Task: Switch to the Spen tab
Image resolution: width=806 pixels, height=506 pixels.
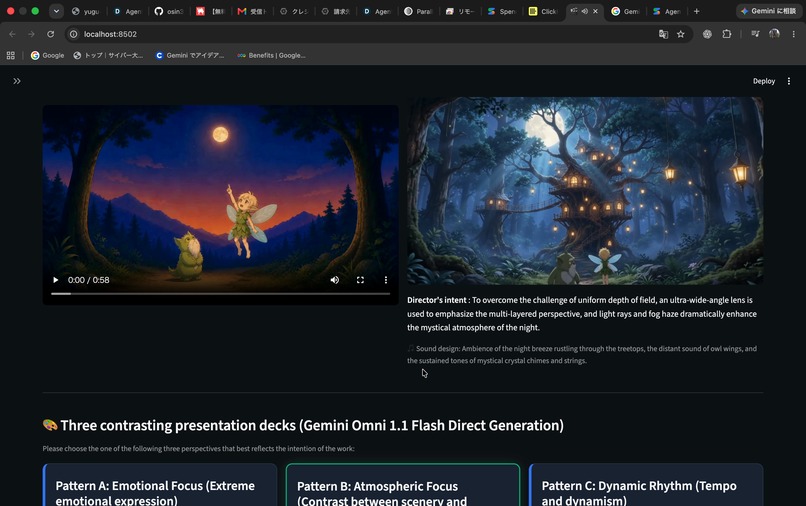Action: [502, 11]
